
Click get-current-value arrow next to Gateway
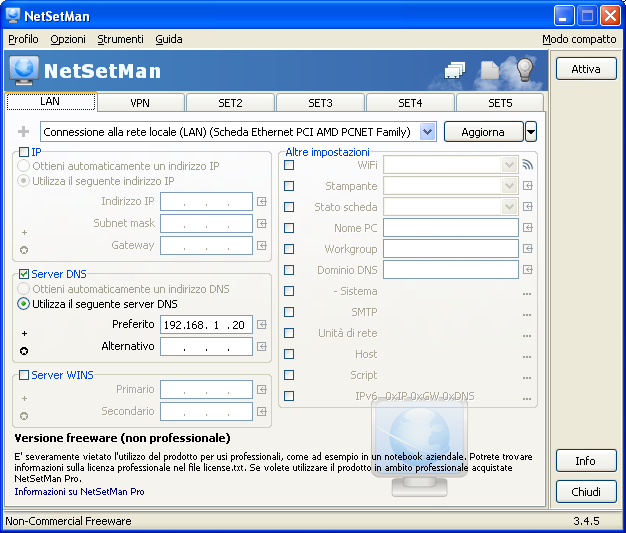tap(262, 246)
